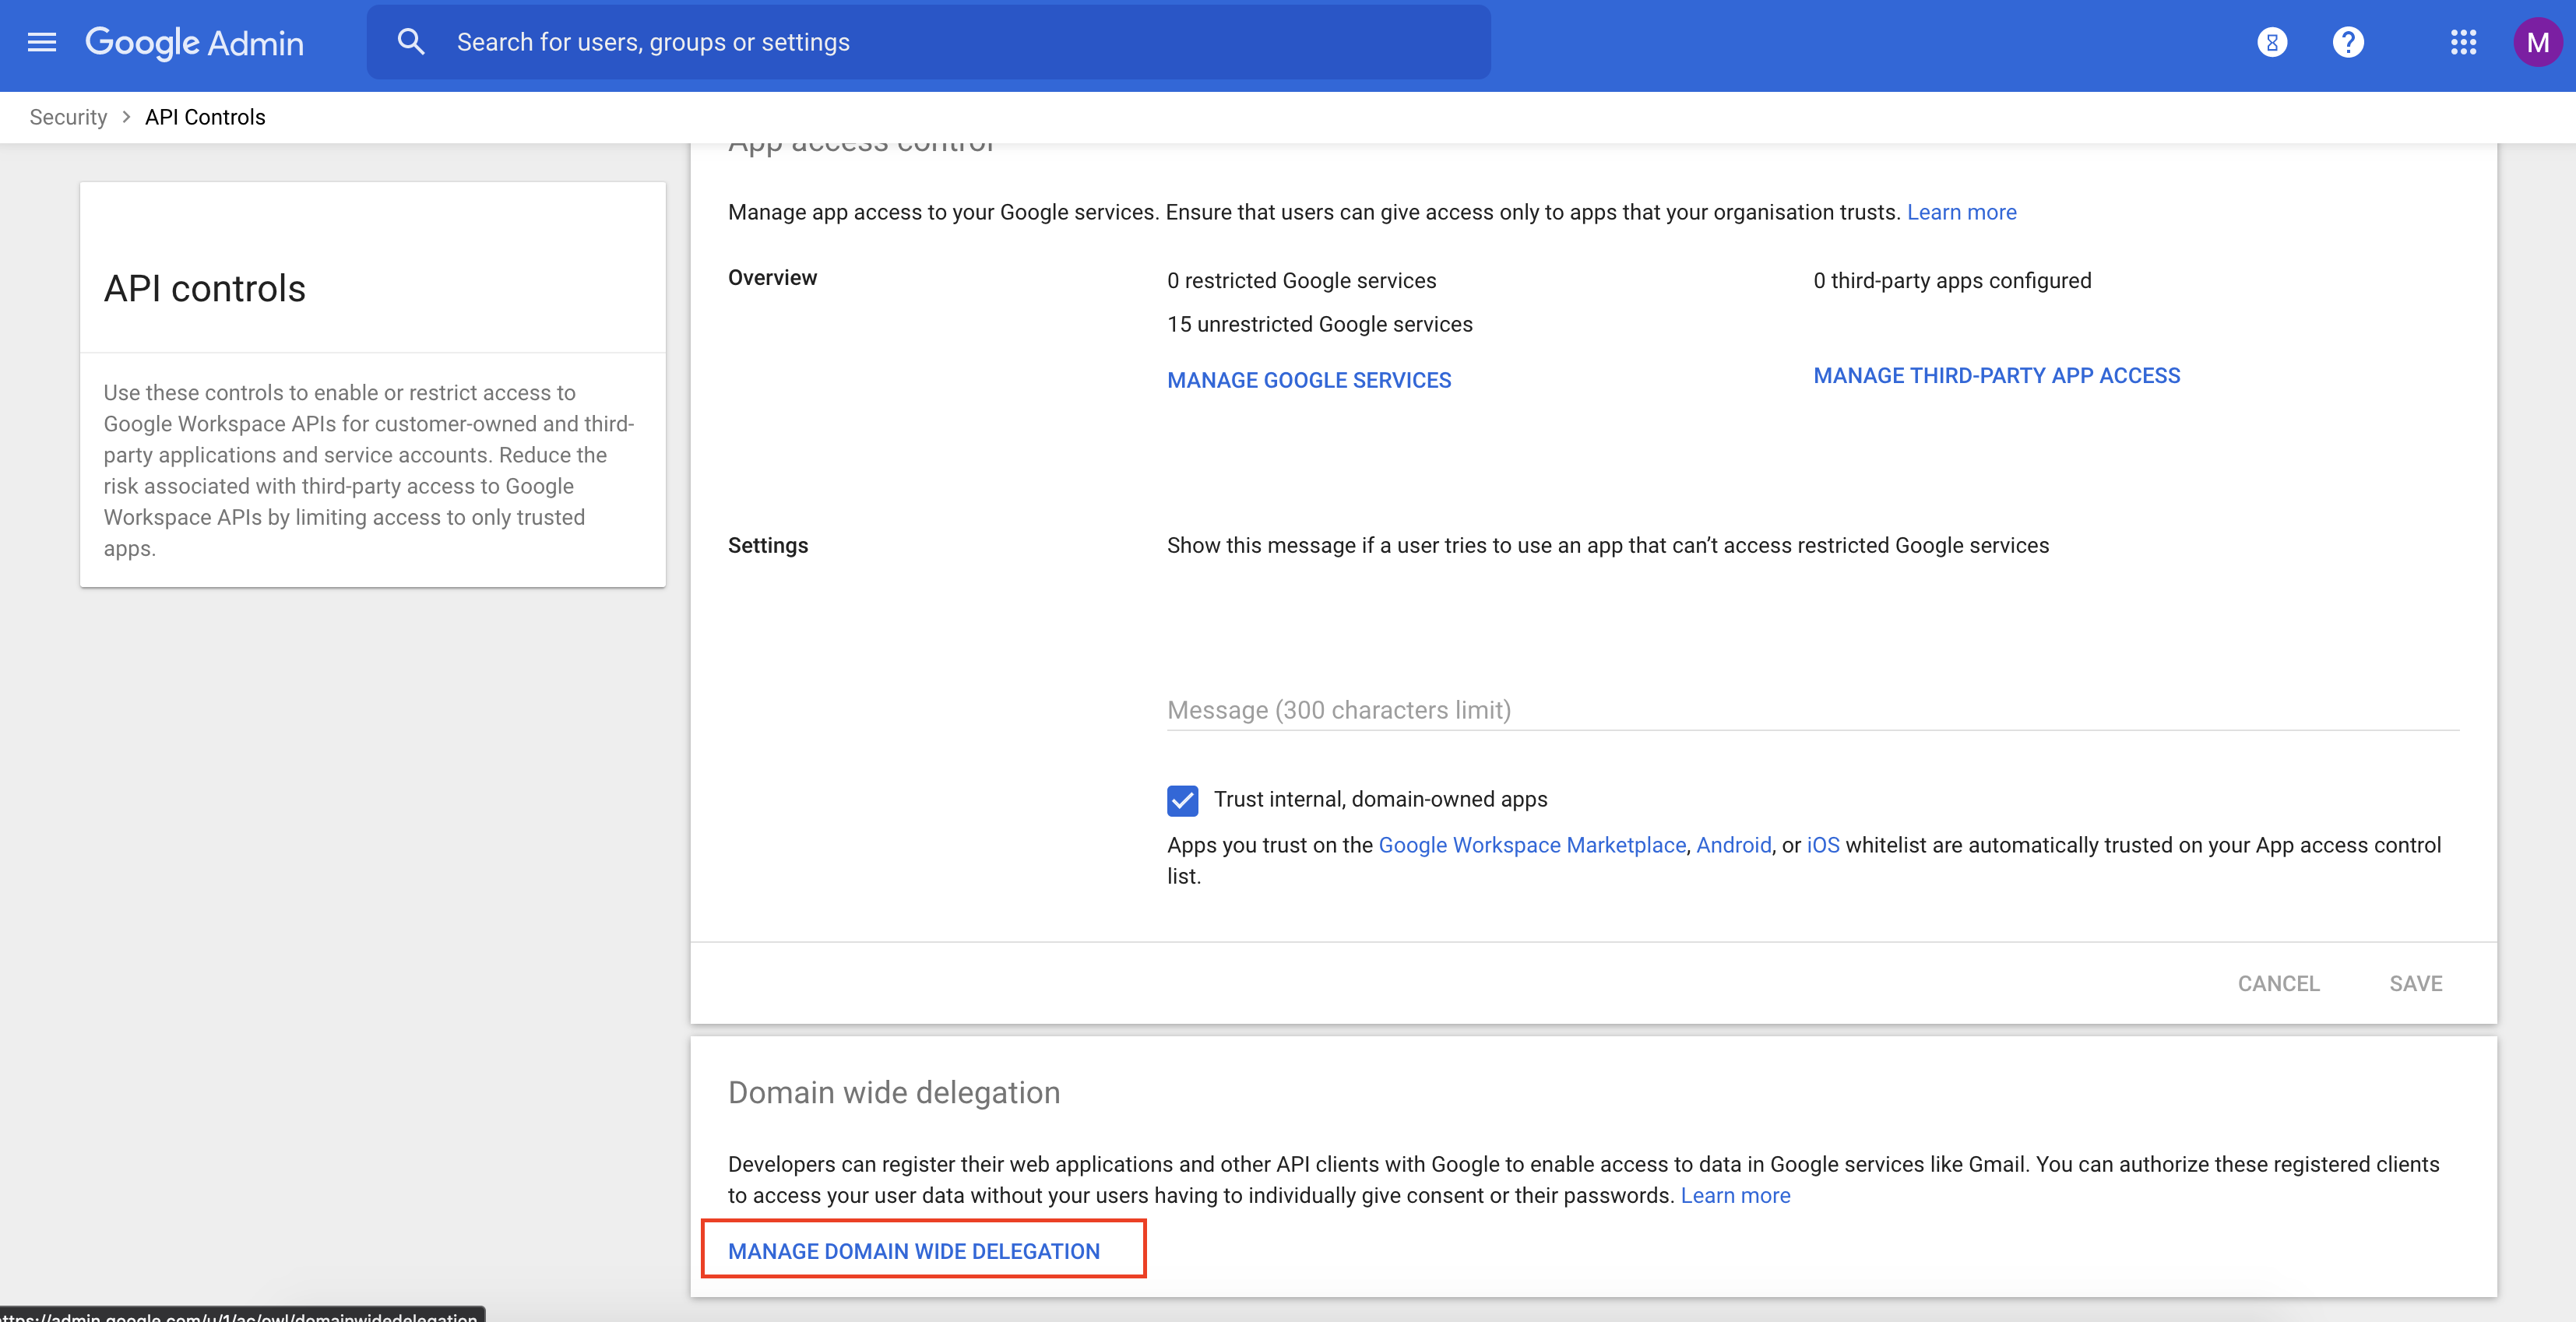Open the Google apps grid

[x=2463, y=42]
